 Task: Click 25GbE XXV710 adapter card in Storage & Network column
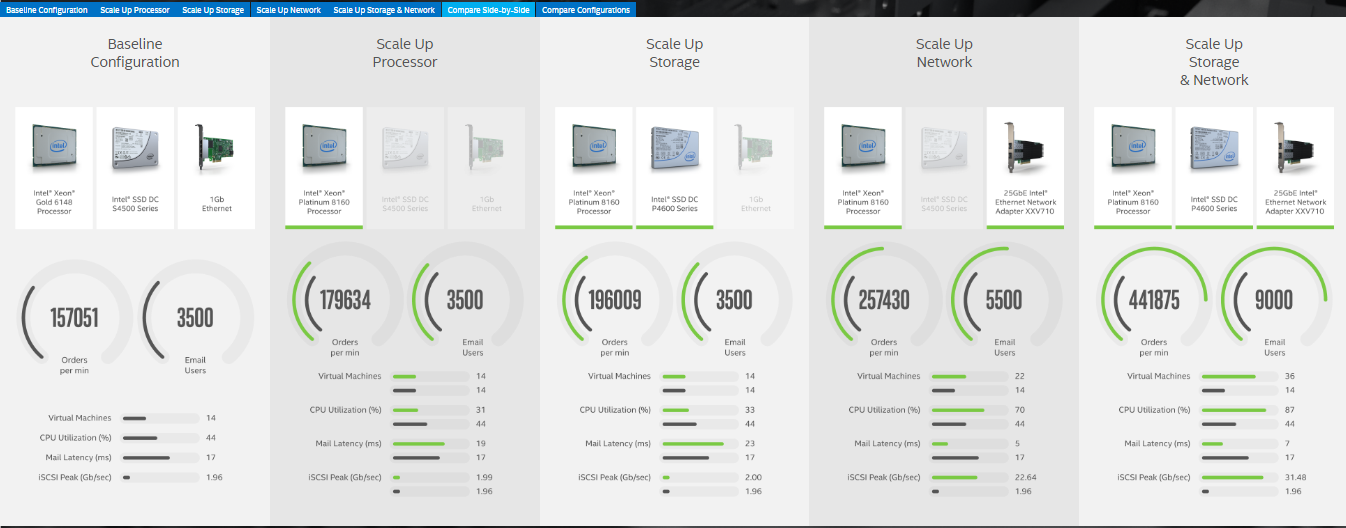(x=1295, y=168)
